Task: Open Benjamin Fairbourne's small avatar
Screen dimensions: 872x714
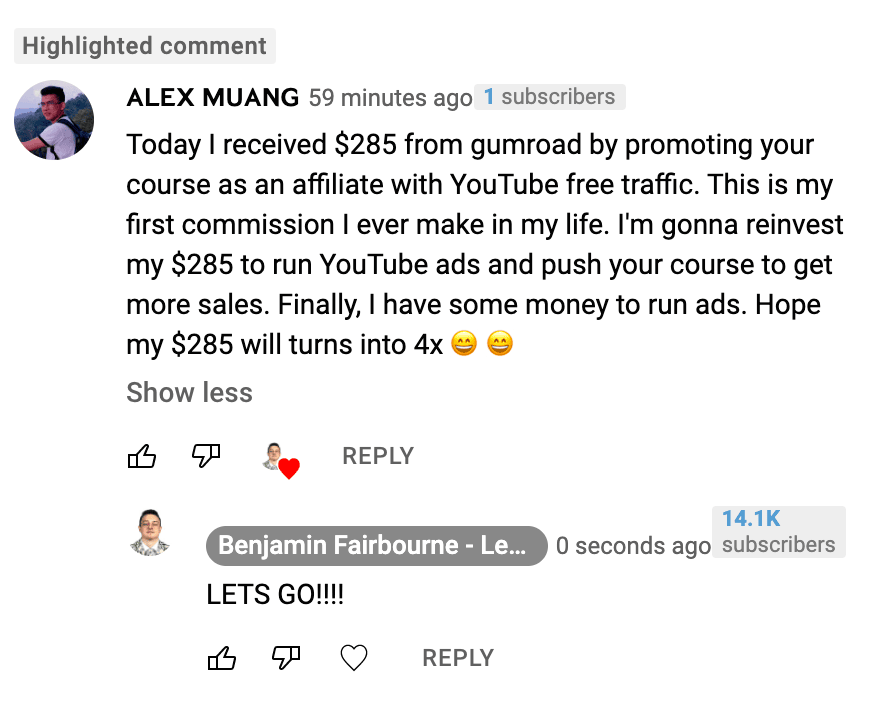Action: point(151,533)
